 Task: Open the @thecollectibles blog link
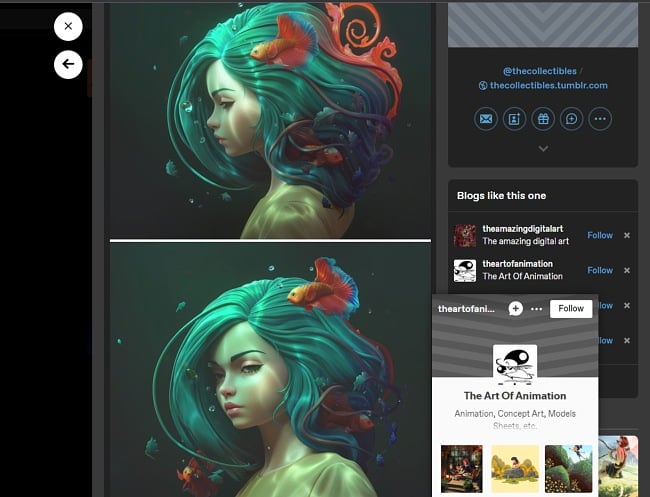point(539,71)
